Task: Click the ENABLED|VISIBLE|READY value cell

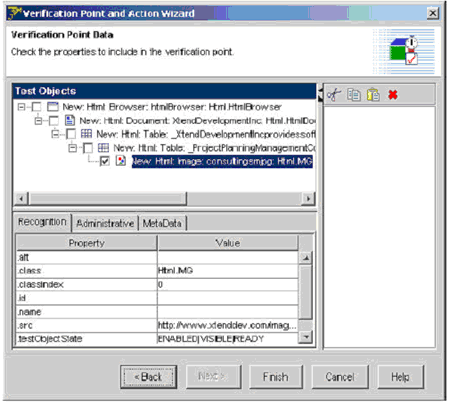Action: [228, 339]
